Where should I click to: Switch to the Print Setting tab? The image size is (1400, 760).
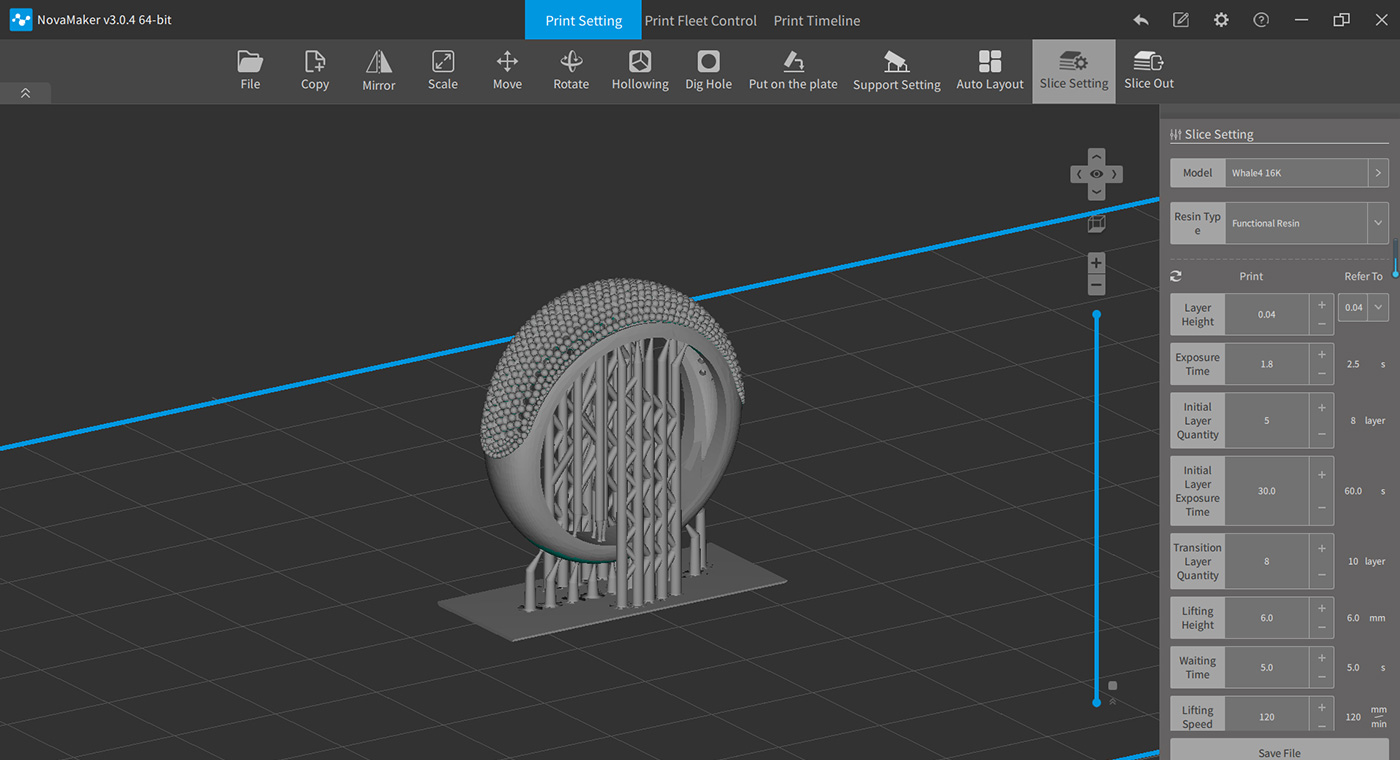(x=584, y=20)
